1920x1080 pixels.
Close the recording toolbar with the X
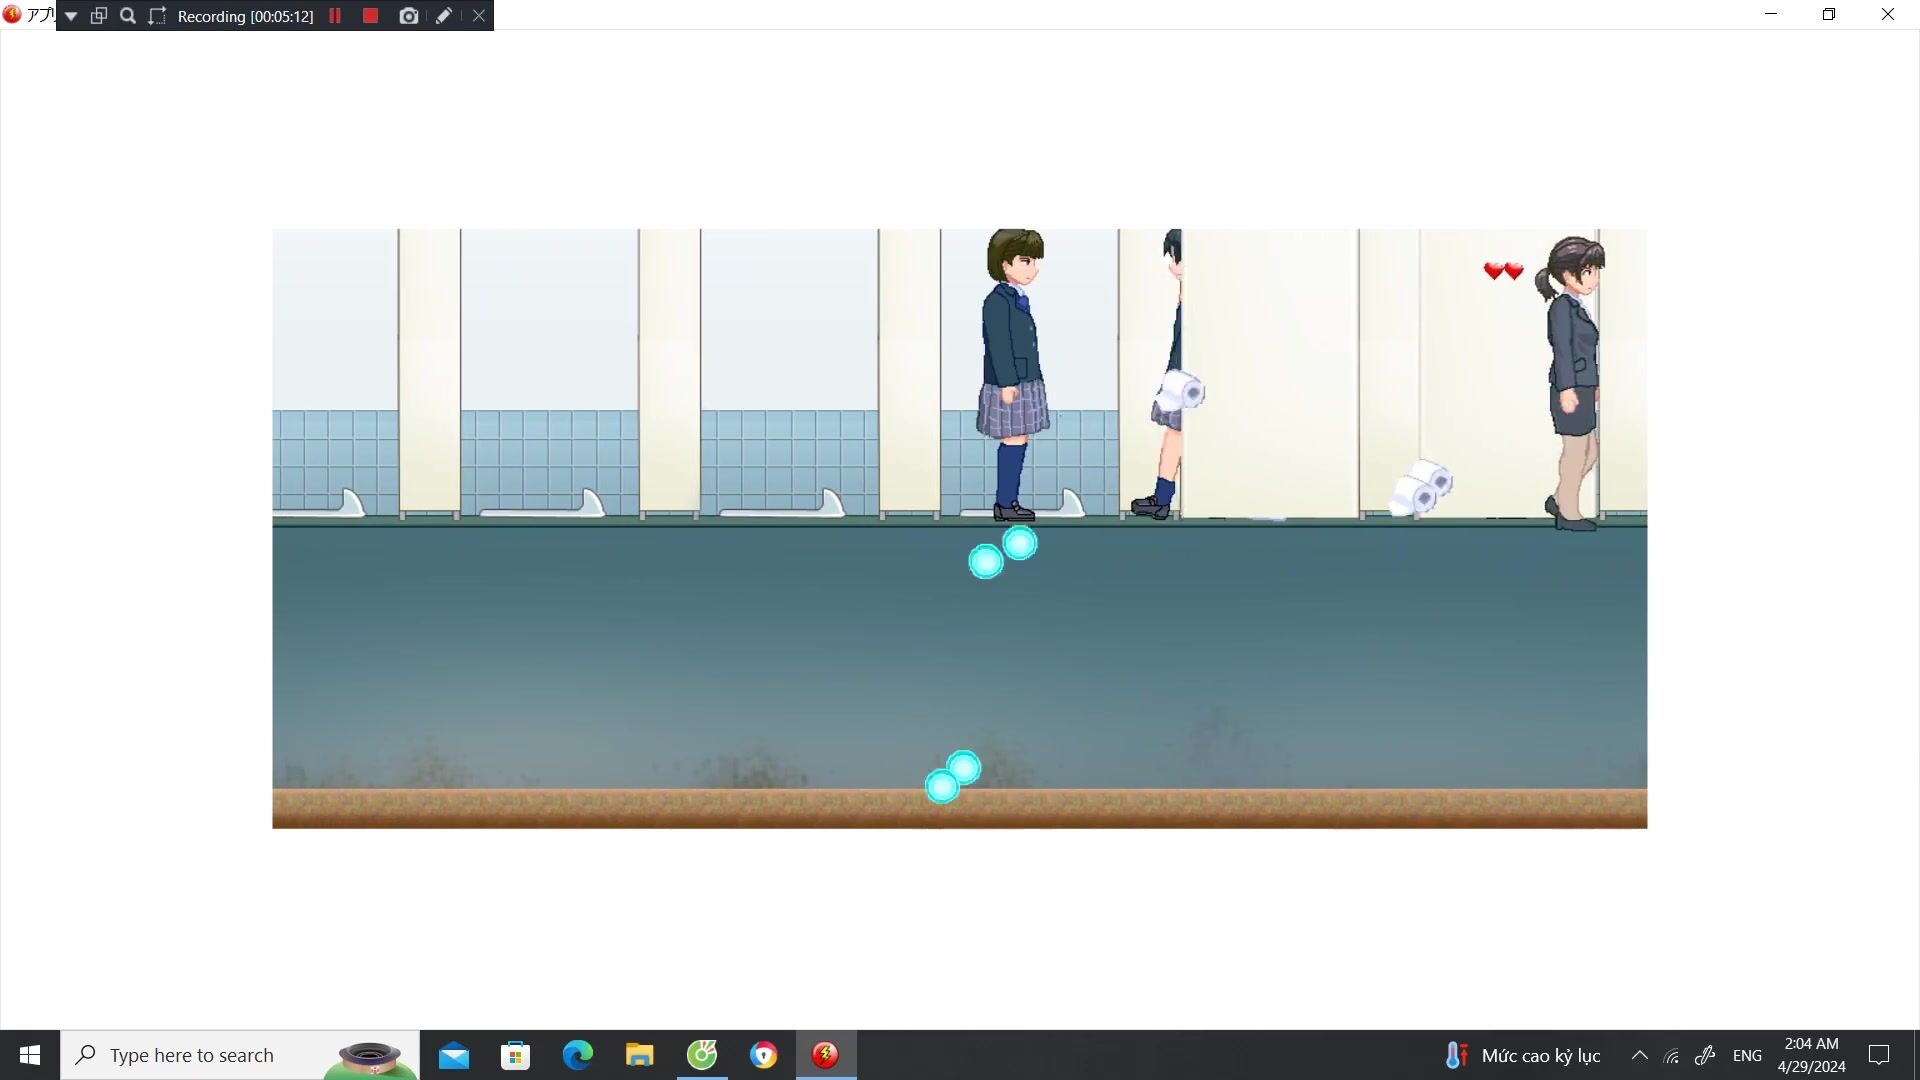tap(479, 16)
